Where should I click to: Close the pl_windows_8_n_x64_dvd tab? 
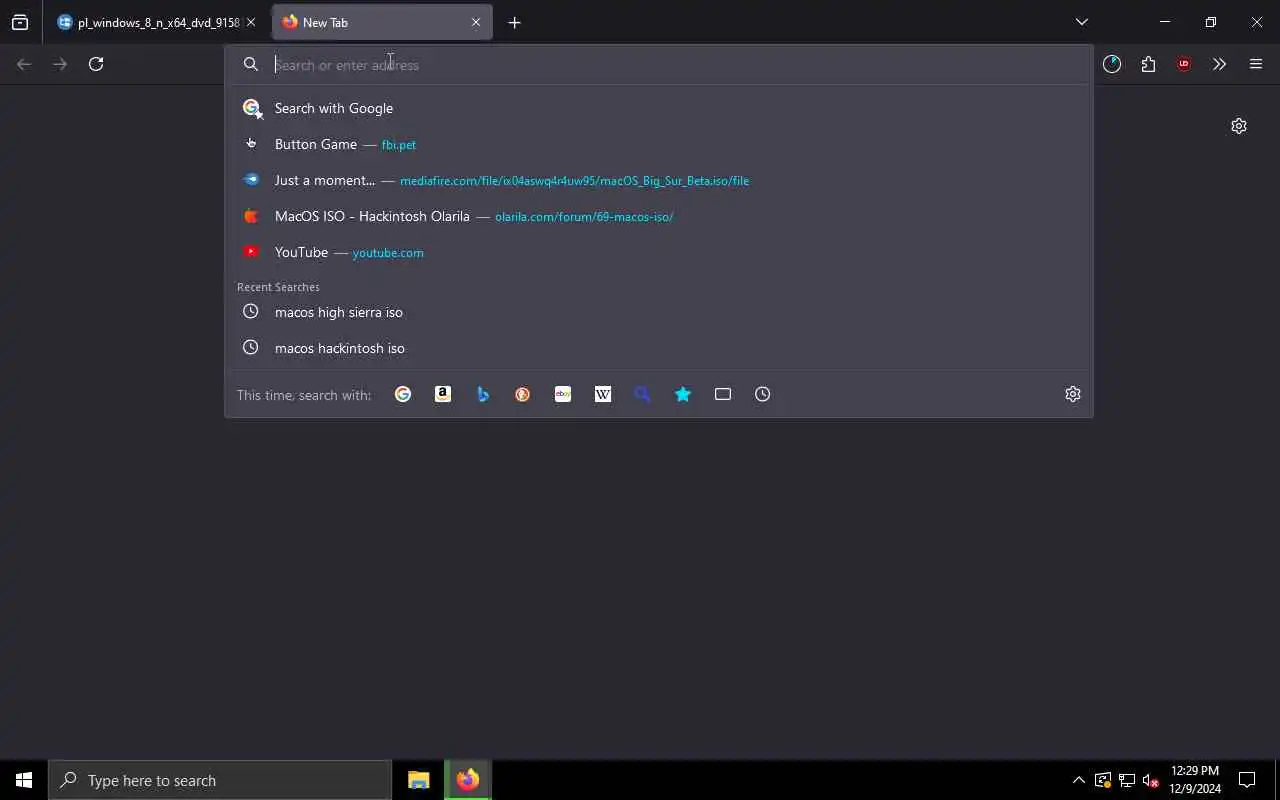pos(251,22)
